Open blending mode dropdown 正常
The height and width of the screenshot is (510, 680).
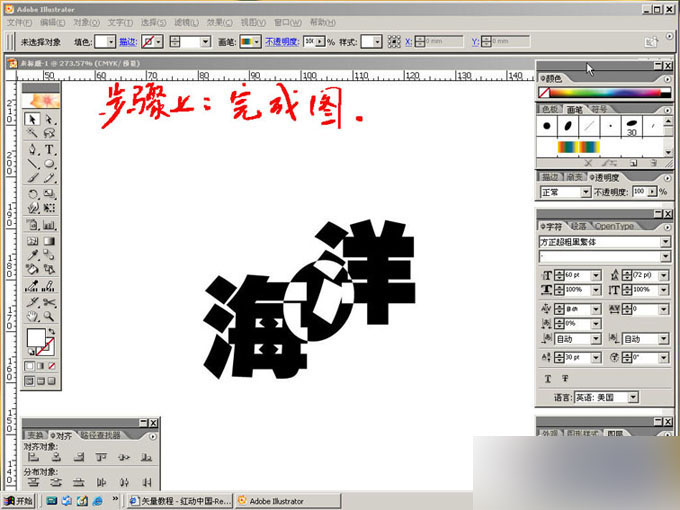586,192
